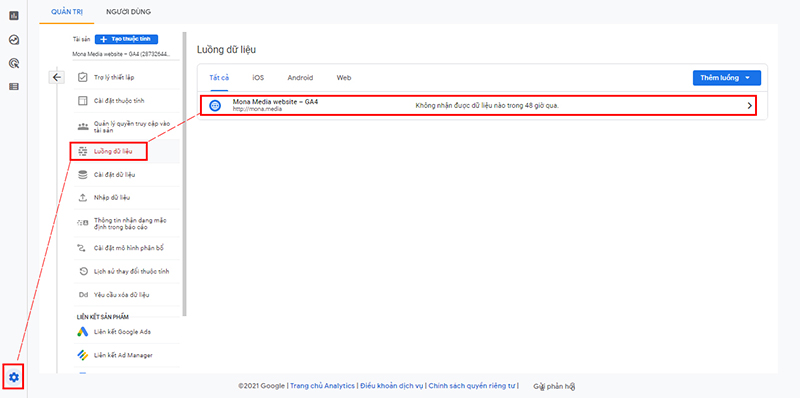Click the Google Ads logo icon

(x=82, y=332)
